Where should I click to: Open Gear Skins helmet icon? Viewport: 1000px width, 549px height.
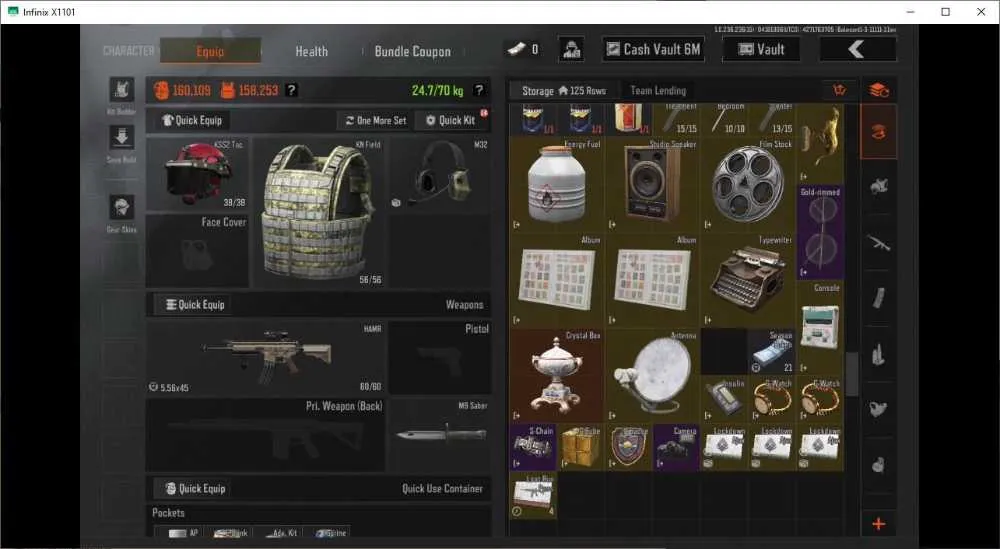(121, 207)
